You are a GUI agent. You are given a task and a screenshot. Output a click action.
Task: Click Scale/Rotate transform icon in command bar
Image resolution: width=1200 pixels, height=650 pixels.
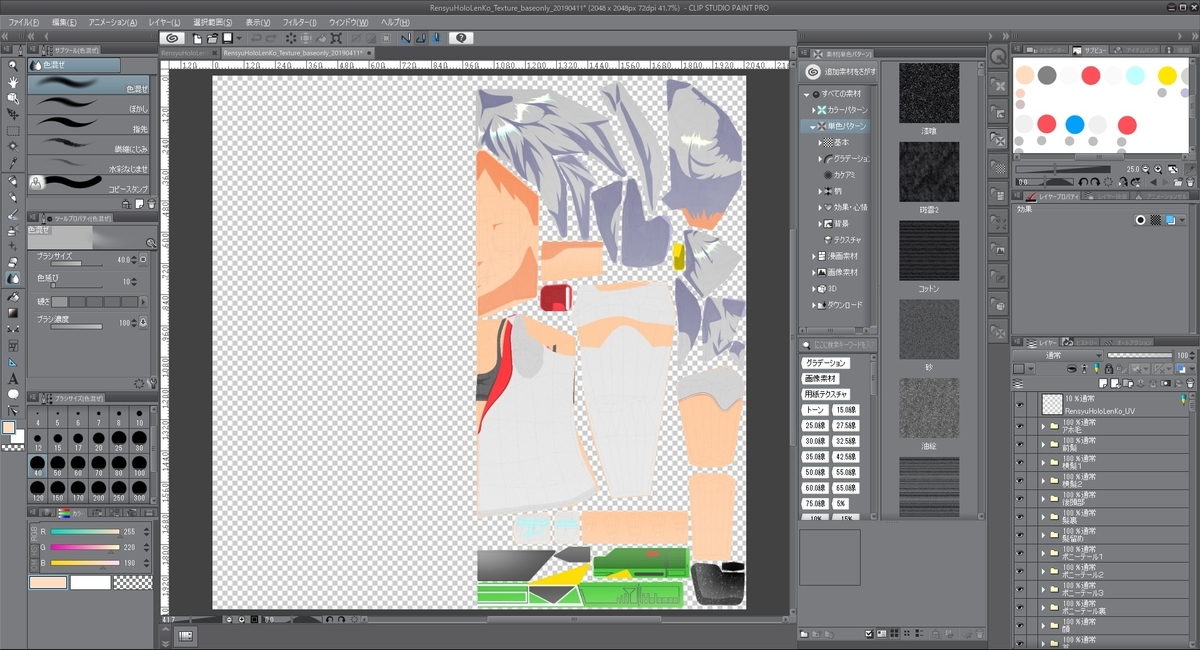pos(336,38)
